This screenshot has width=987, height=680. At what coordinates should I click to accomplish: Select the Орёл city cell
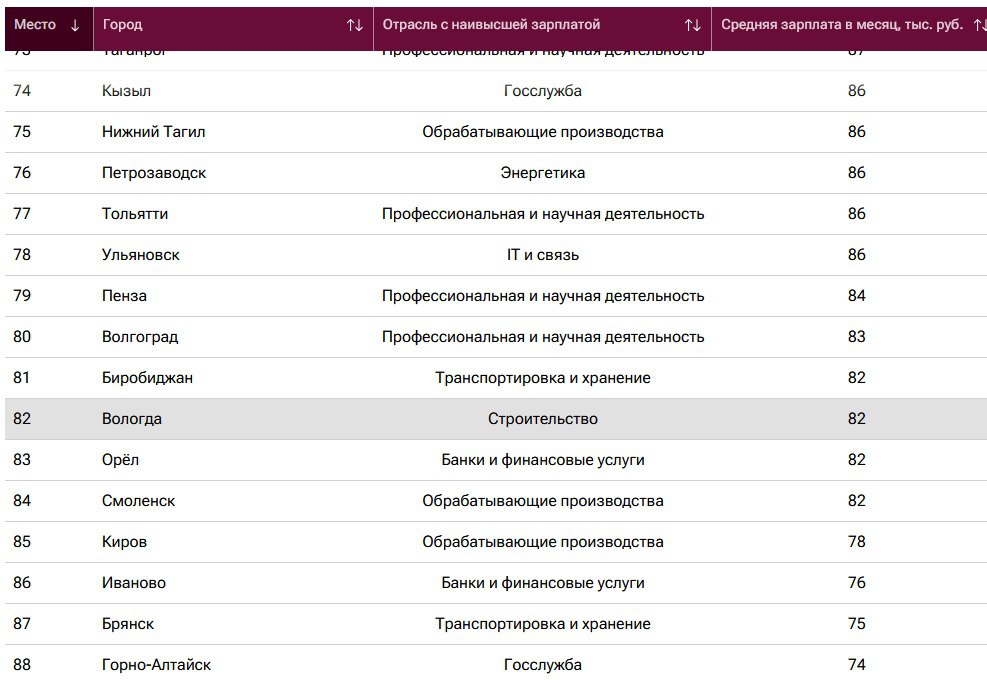click(120, 459)
